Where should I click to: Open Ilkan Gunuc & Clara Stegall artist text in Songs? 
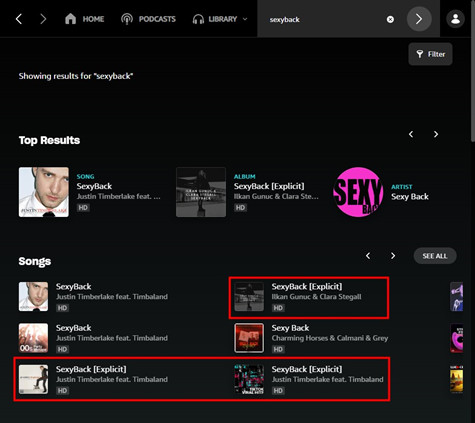pyautogui.click(x=316, y=297)
